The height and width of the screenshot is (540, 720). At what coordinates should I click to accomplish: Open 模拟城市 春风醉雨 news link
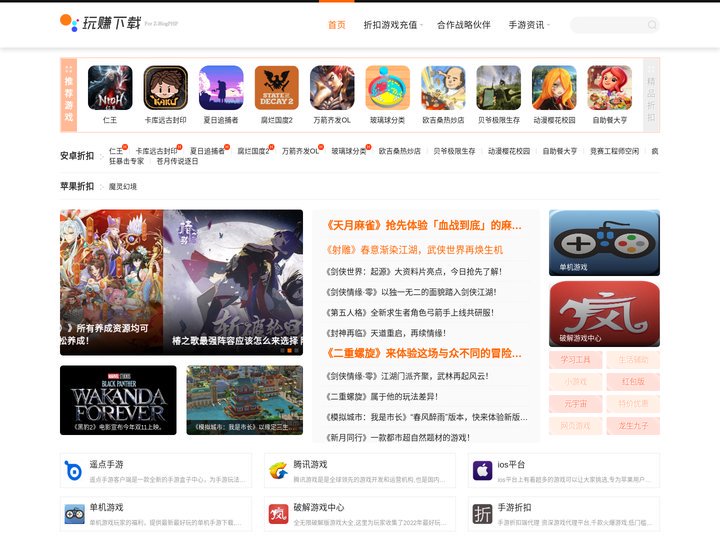click(427, 417)
